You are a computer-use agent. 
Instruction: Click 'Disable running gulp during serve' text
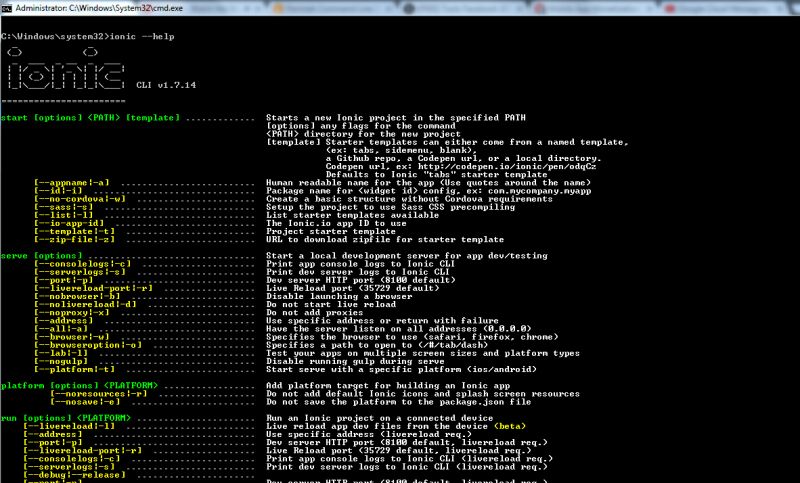point(356,362)
